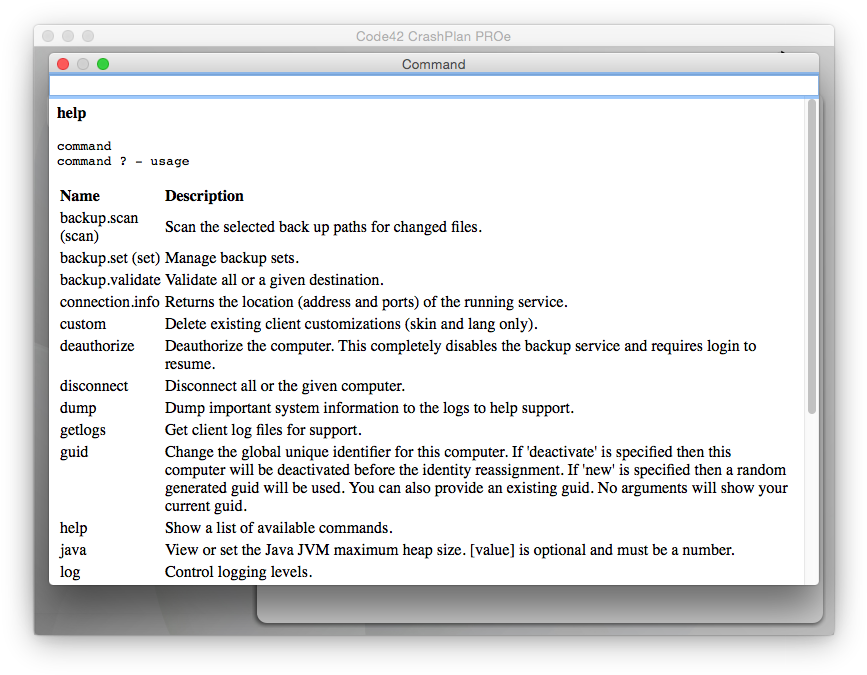Click the deauthorize command entry
The height and width of the screenshot is (675, 867).
pos(96,345)
